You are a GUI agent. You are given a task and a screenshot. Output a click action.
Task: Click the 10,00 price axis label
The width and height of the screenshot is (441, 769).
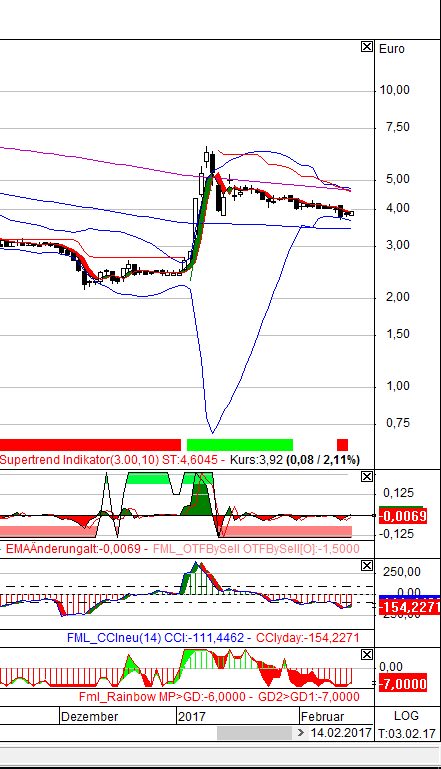[x=397, y=90]
